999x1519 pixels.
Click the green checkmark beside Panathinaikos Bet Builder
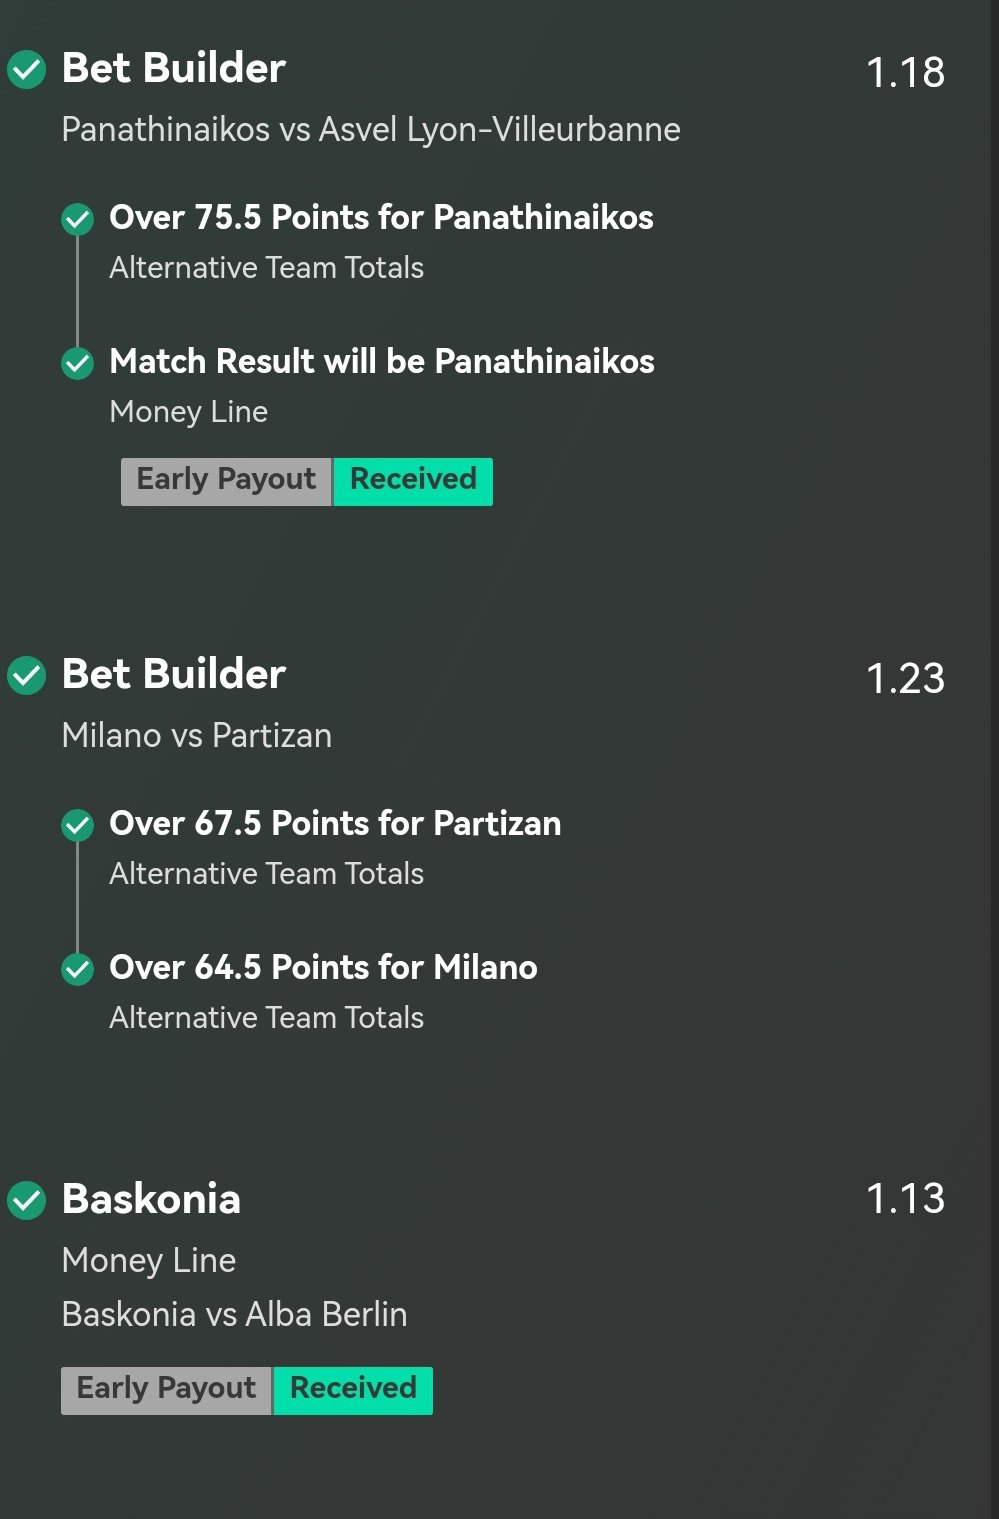coord(27,70)
